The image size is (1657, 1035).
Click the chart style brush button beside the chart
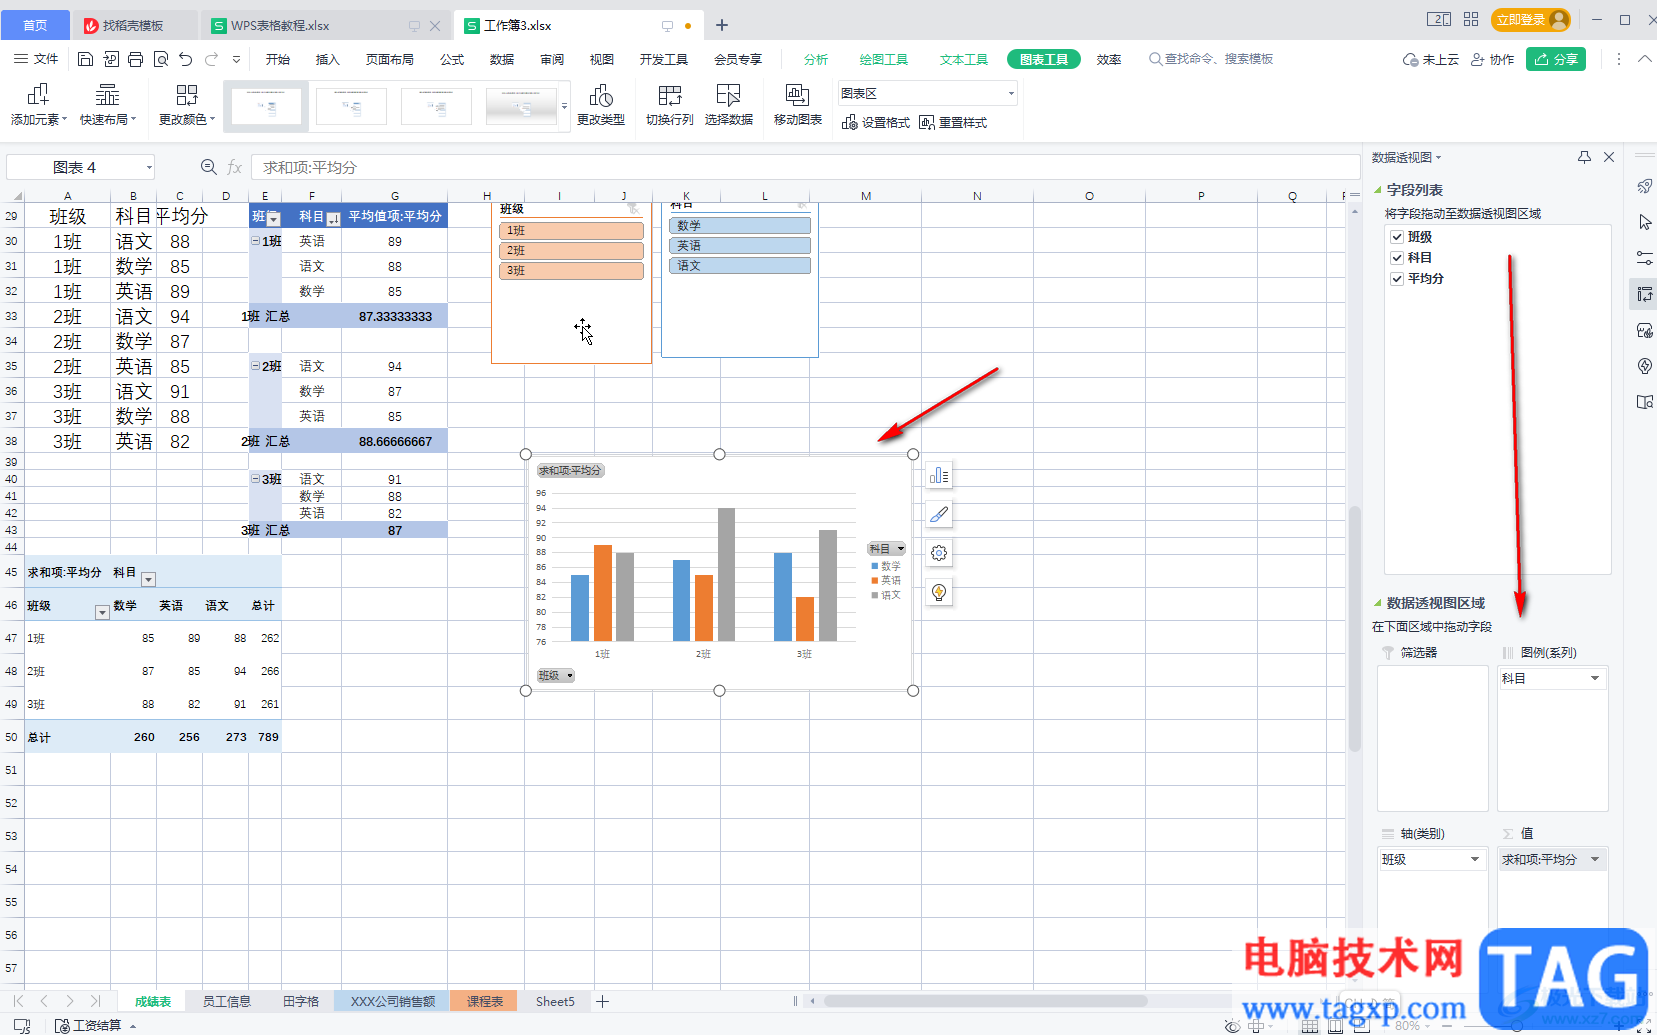point(939,514)
